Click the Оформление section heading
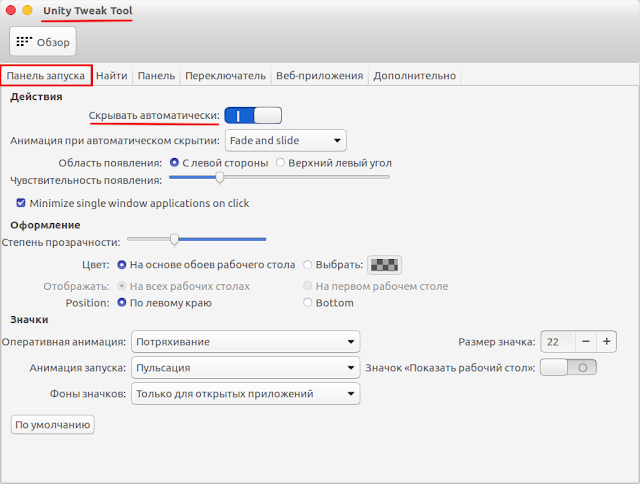Viewport: 640px width, 484px height. click(x=45, y=225)
